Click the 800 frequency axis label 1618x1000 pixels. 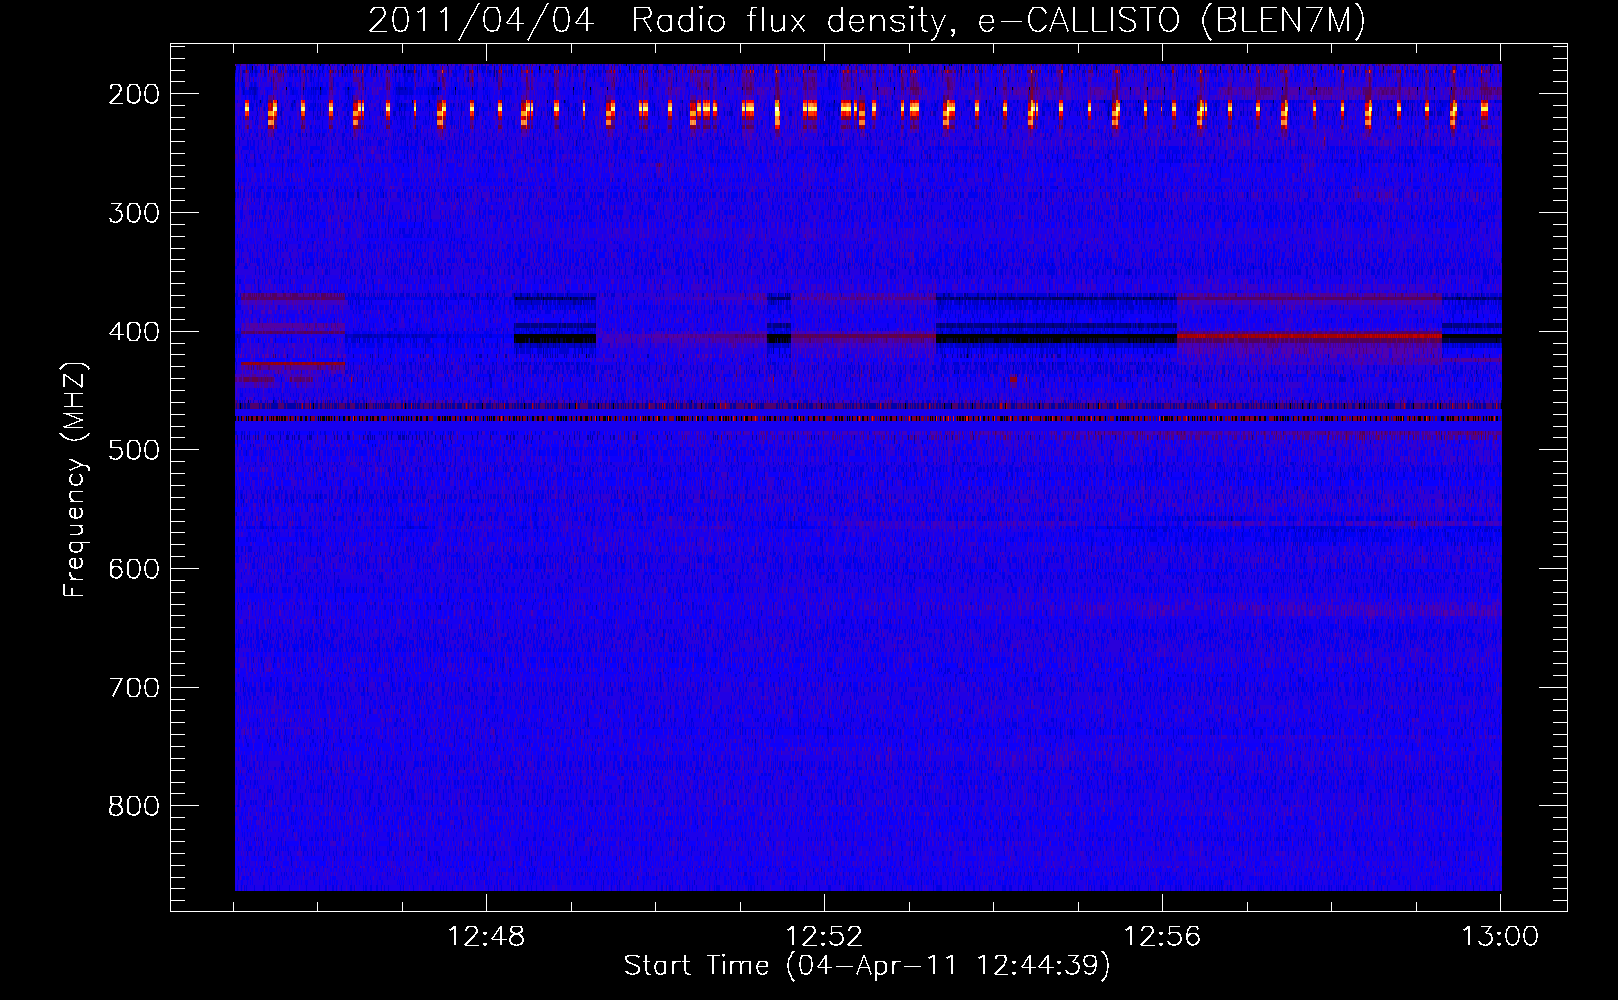coord(133,806)
